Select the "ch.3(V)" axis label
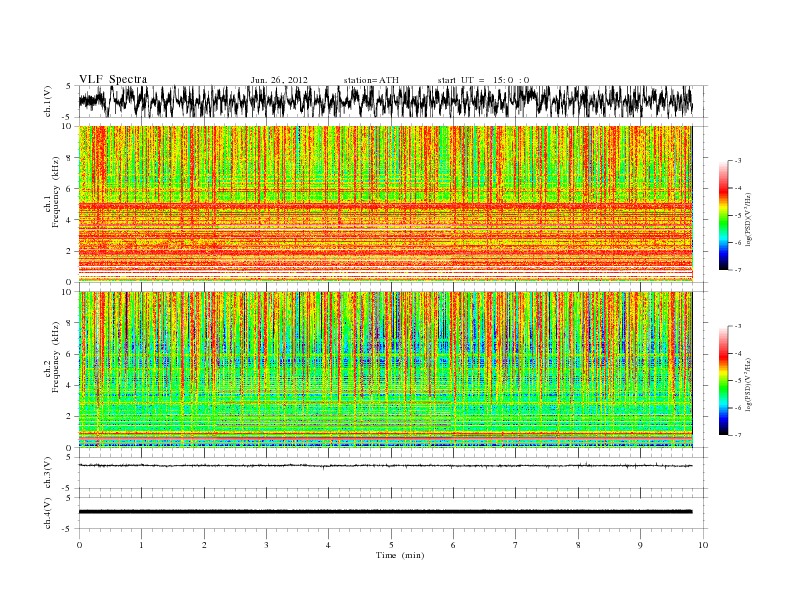 pos(48,473)
